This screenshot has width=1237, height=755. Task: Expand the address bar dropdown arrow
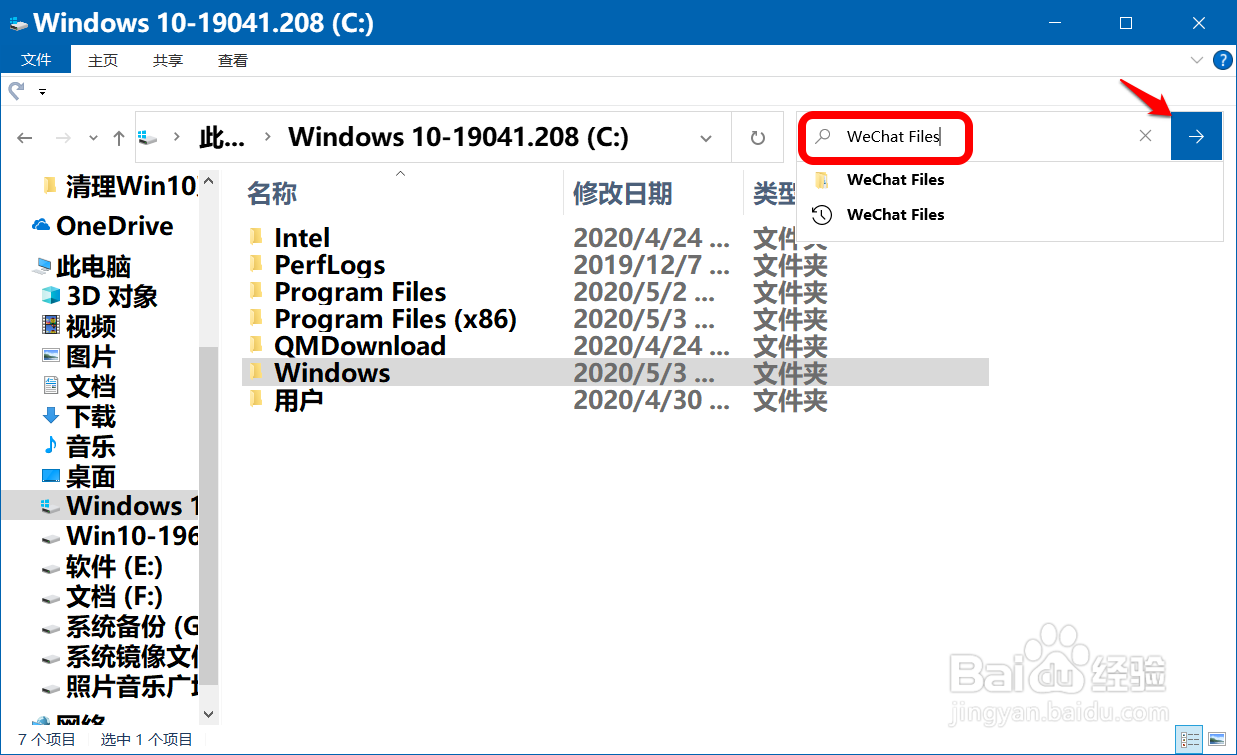coord(706,137)
